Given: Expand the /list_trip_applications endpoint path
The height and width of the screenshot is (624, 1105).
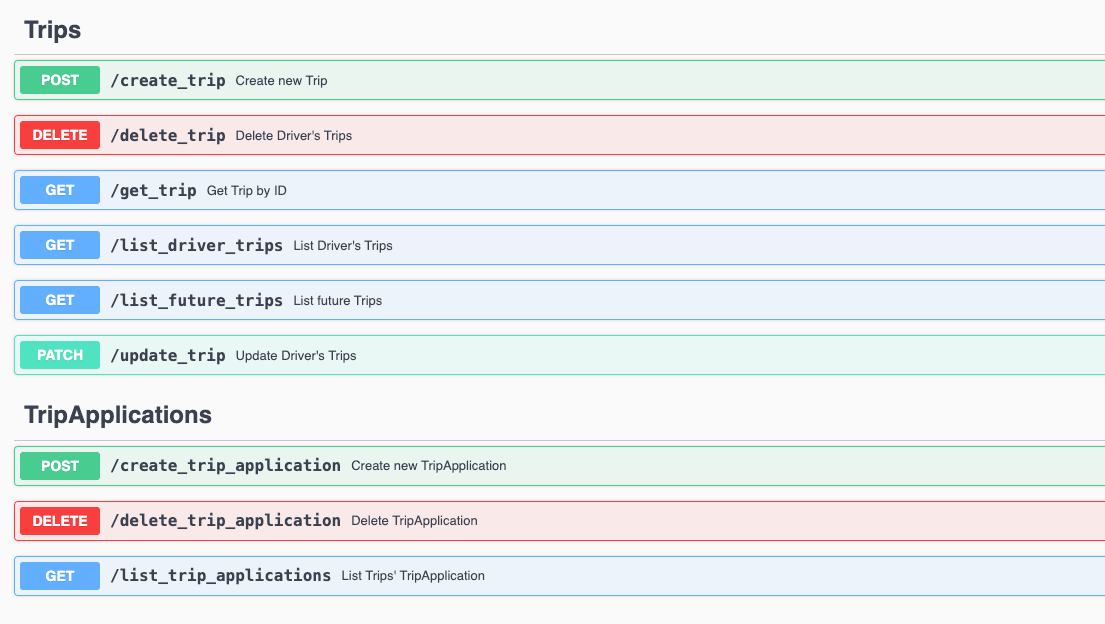Looking at the screenshot, I should pos(220,576).
